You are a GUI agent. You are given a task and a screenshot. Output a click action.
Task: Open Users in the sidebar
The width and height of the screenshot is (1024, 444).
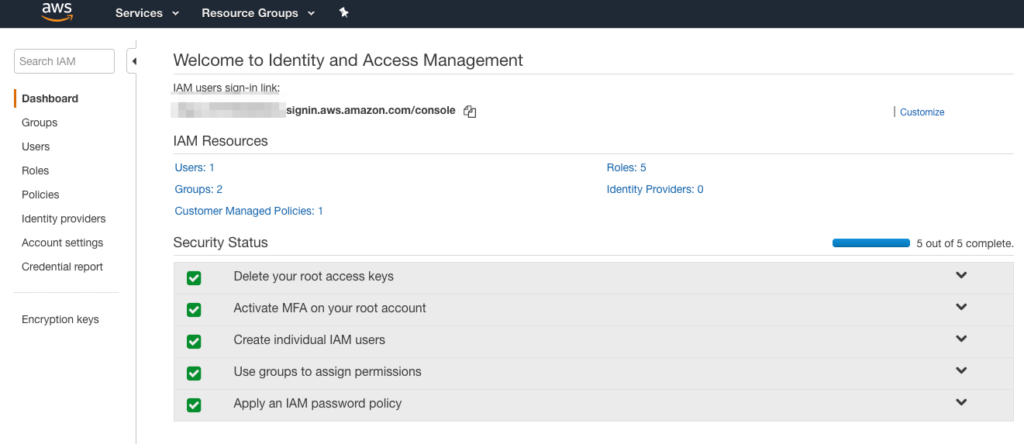pos(36,147)
